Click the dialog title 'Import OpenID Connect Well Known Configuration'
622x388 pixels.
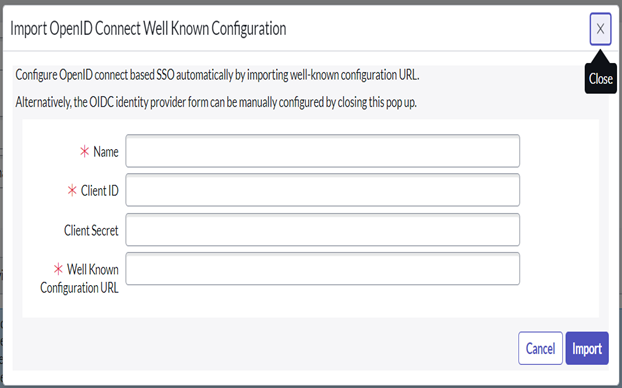pos(148,29)
